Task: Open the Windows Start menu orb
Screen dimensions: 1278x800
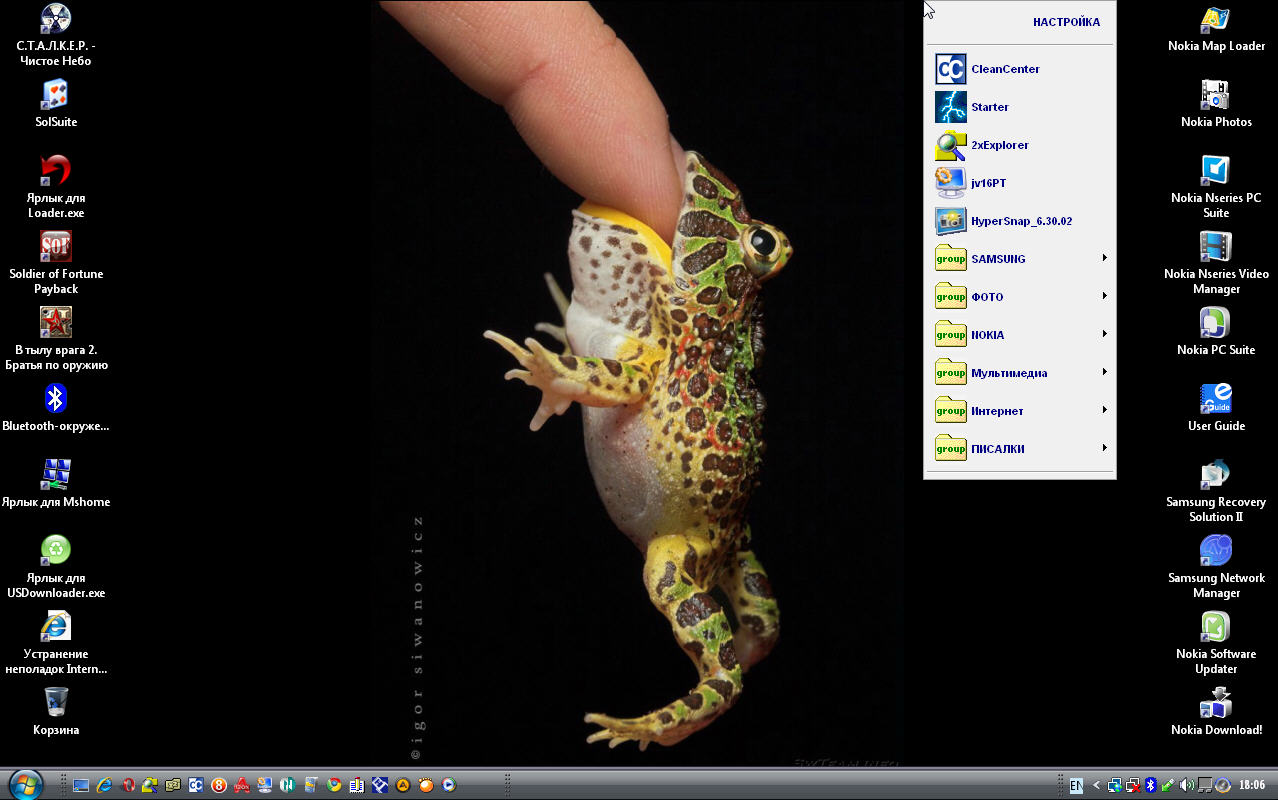Action: point(24,784)
